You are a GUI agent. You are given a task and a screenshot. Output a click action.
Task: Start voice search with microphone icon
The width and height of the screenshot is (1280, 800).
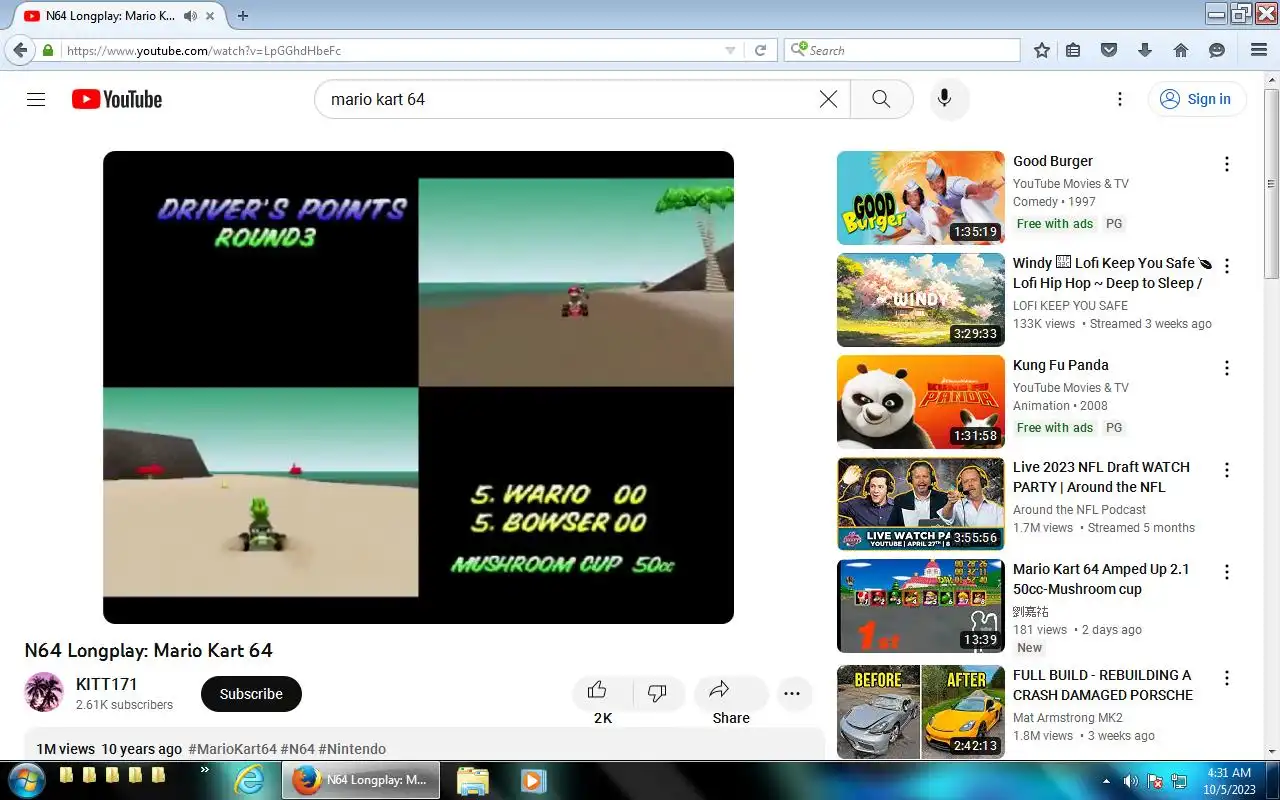tap(943, 99)
